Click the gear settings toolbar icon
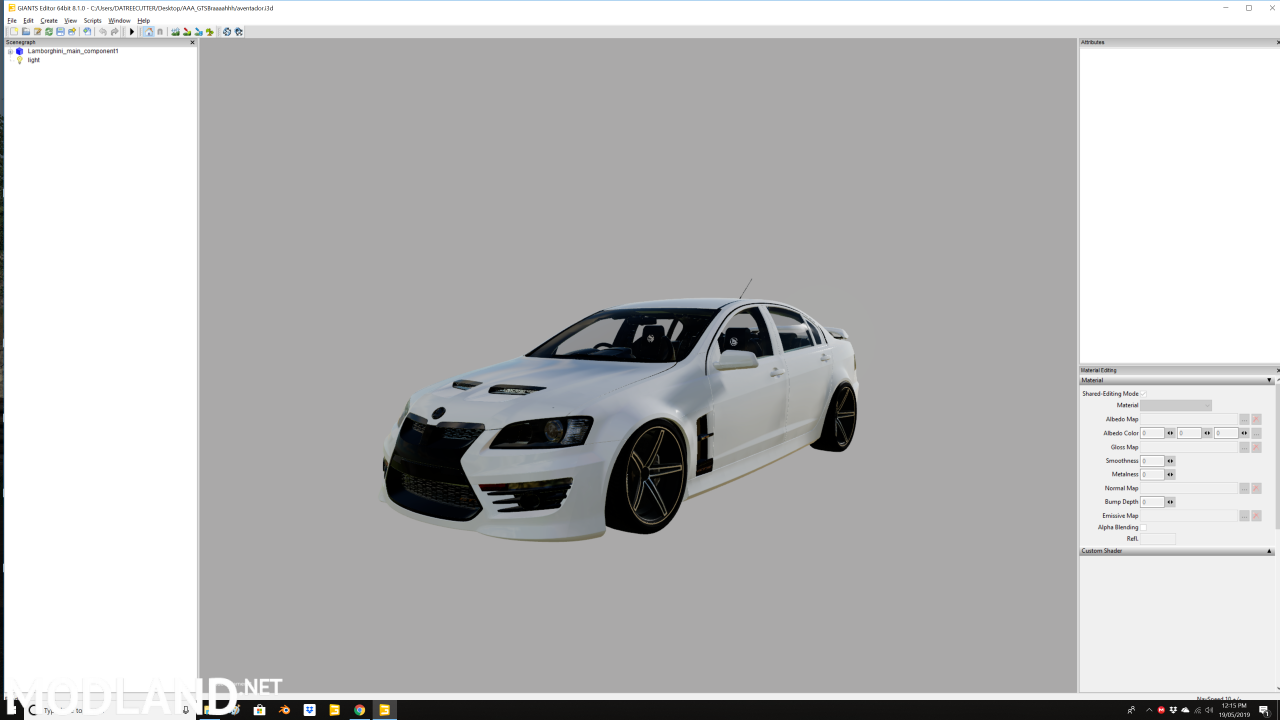1280x720 pixels. coord(238,32)
